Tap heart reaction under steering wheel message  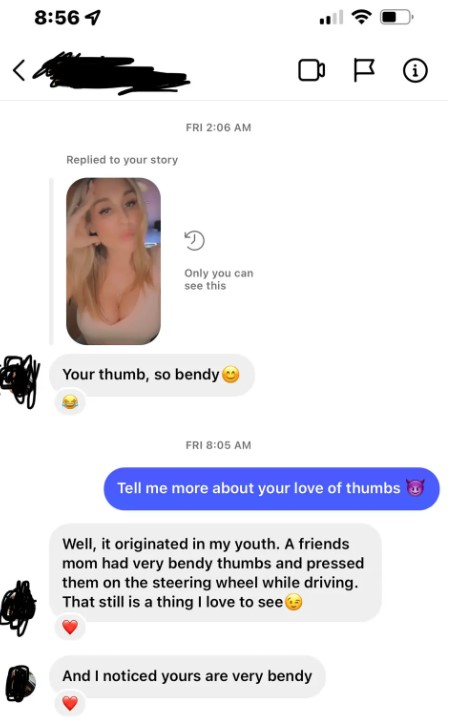click(x=70, y=627)
